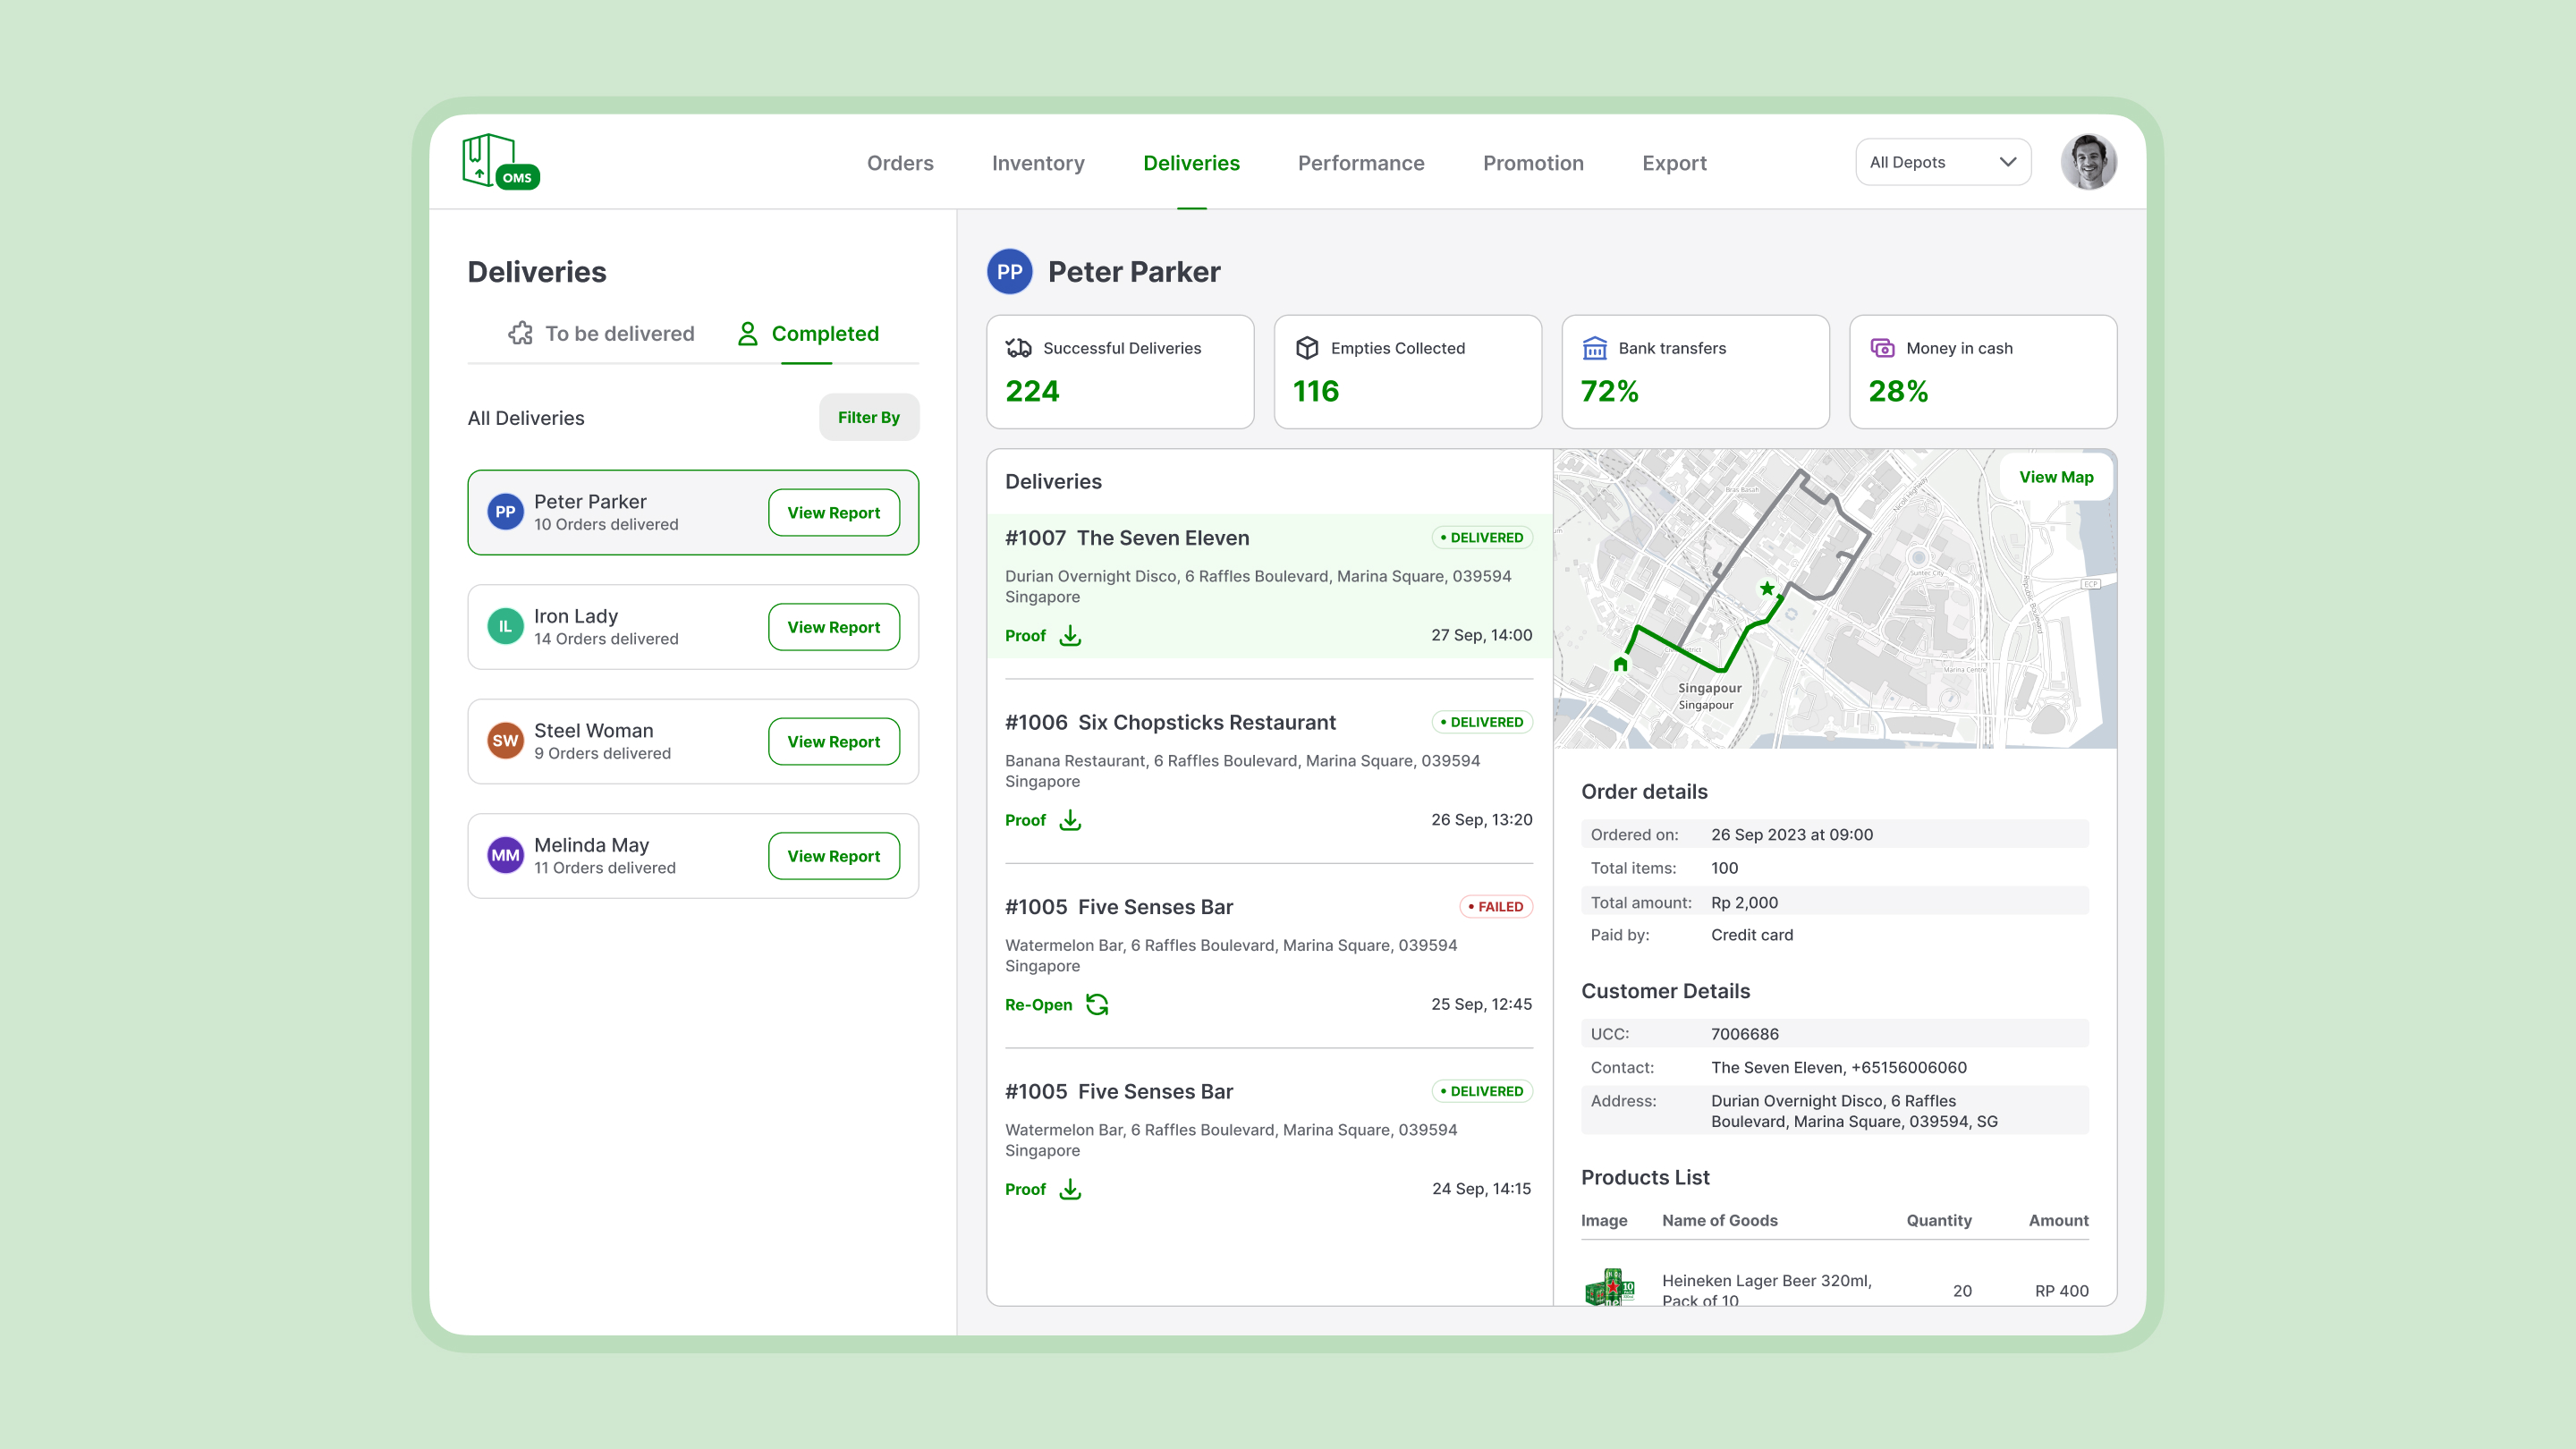Download proof for Six Chopsticks Restaurant

(1070, 820)
